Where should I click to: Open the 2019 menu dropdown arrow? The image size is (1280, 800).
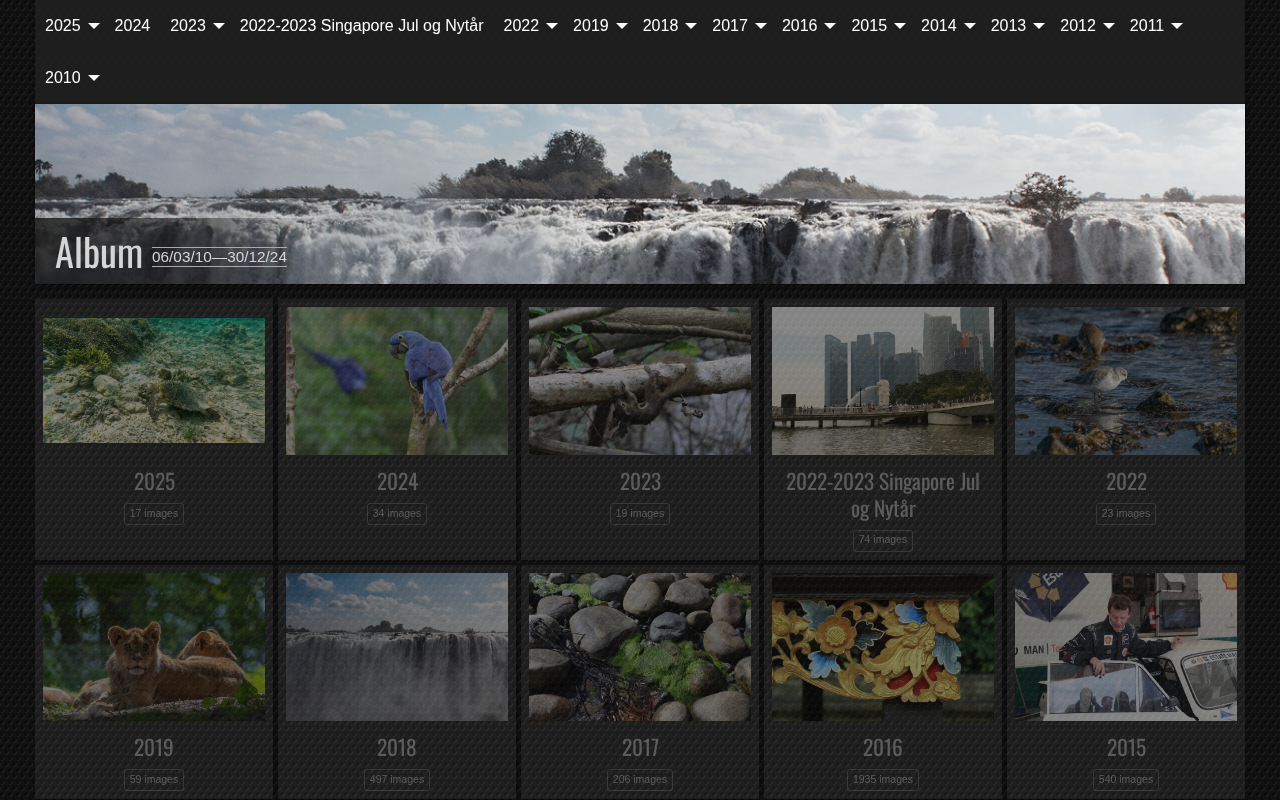[x=621, y=26]
